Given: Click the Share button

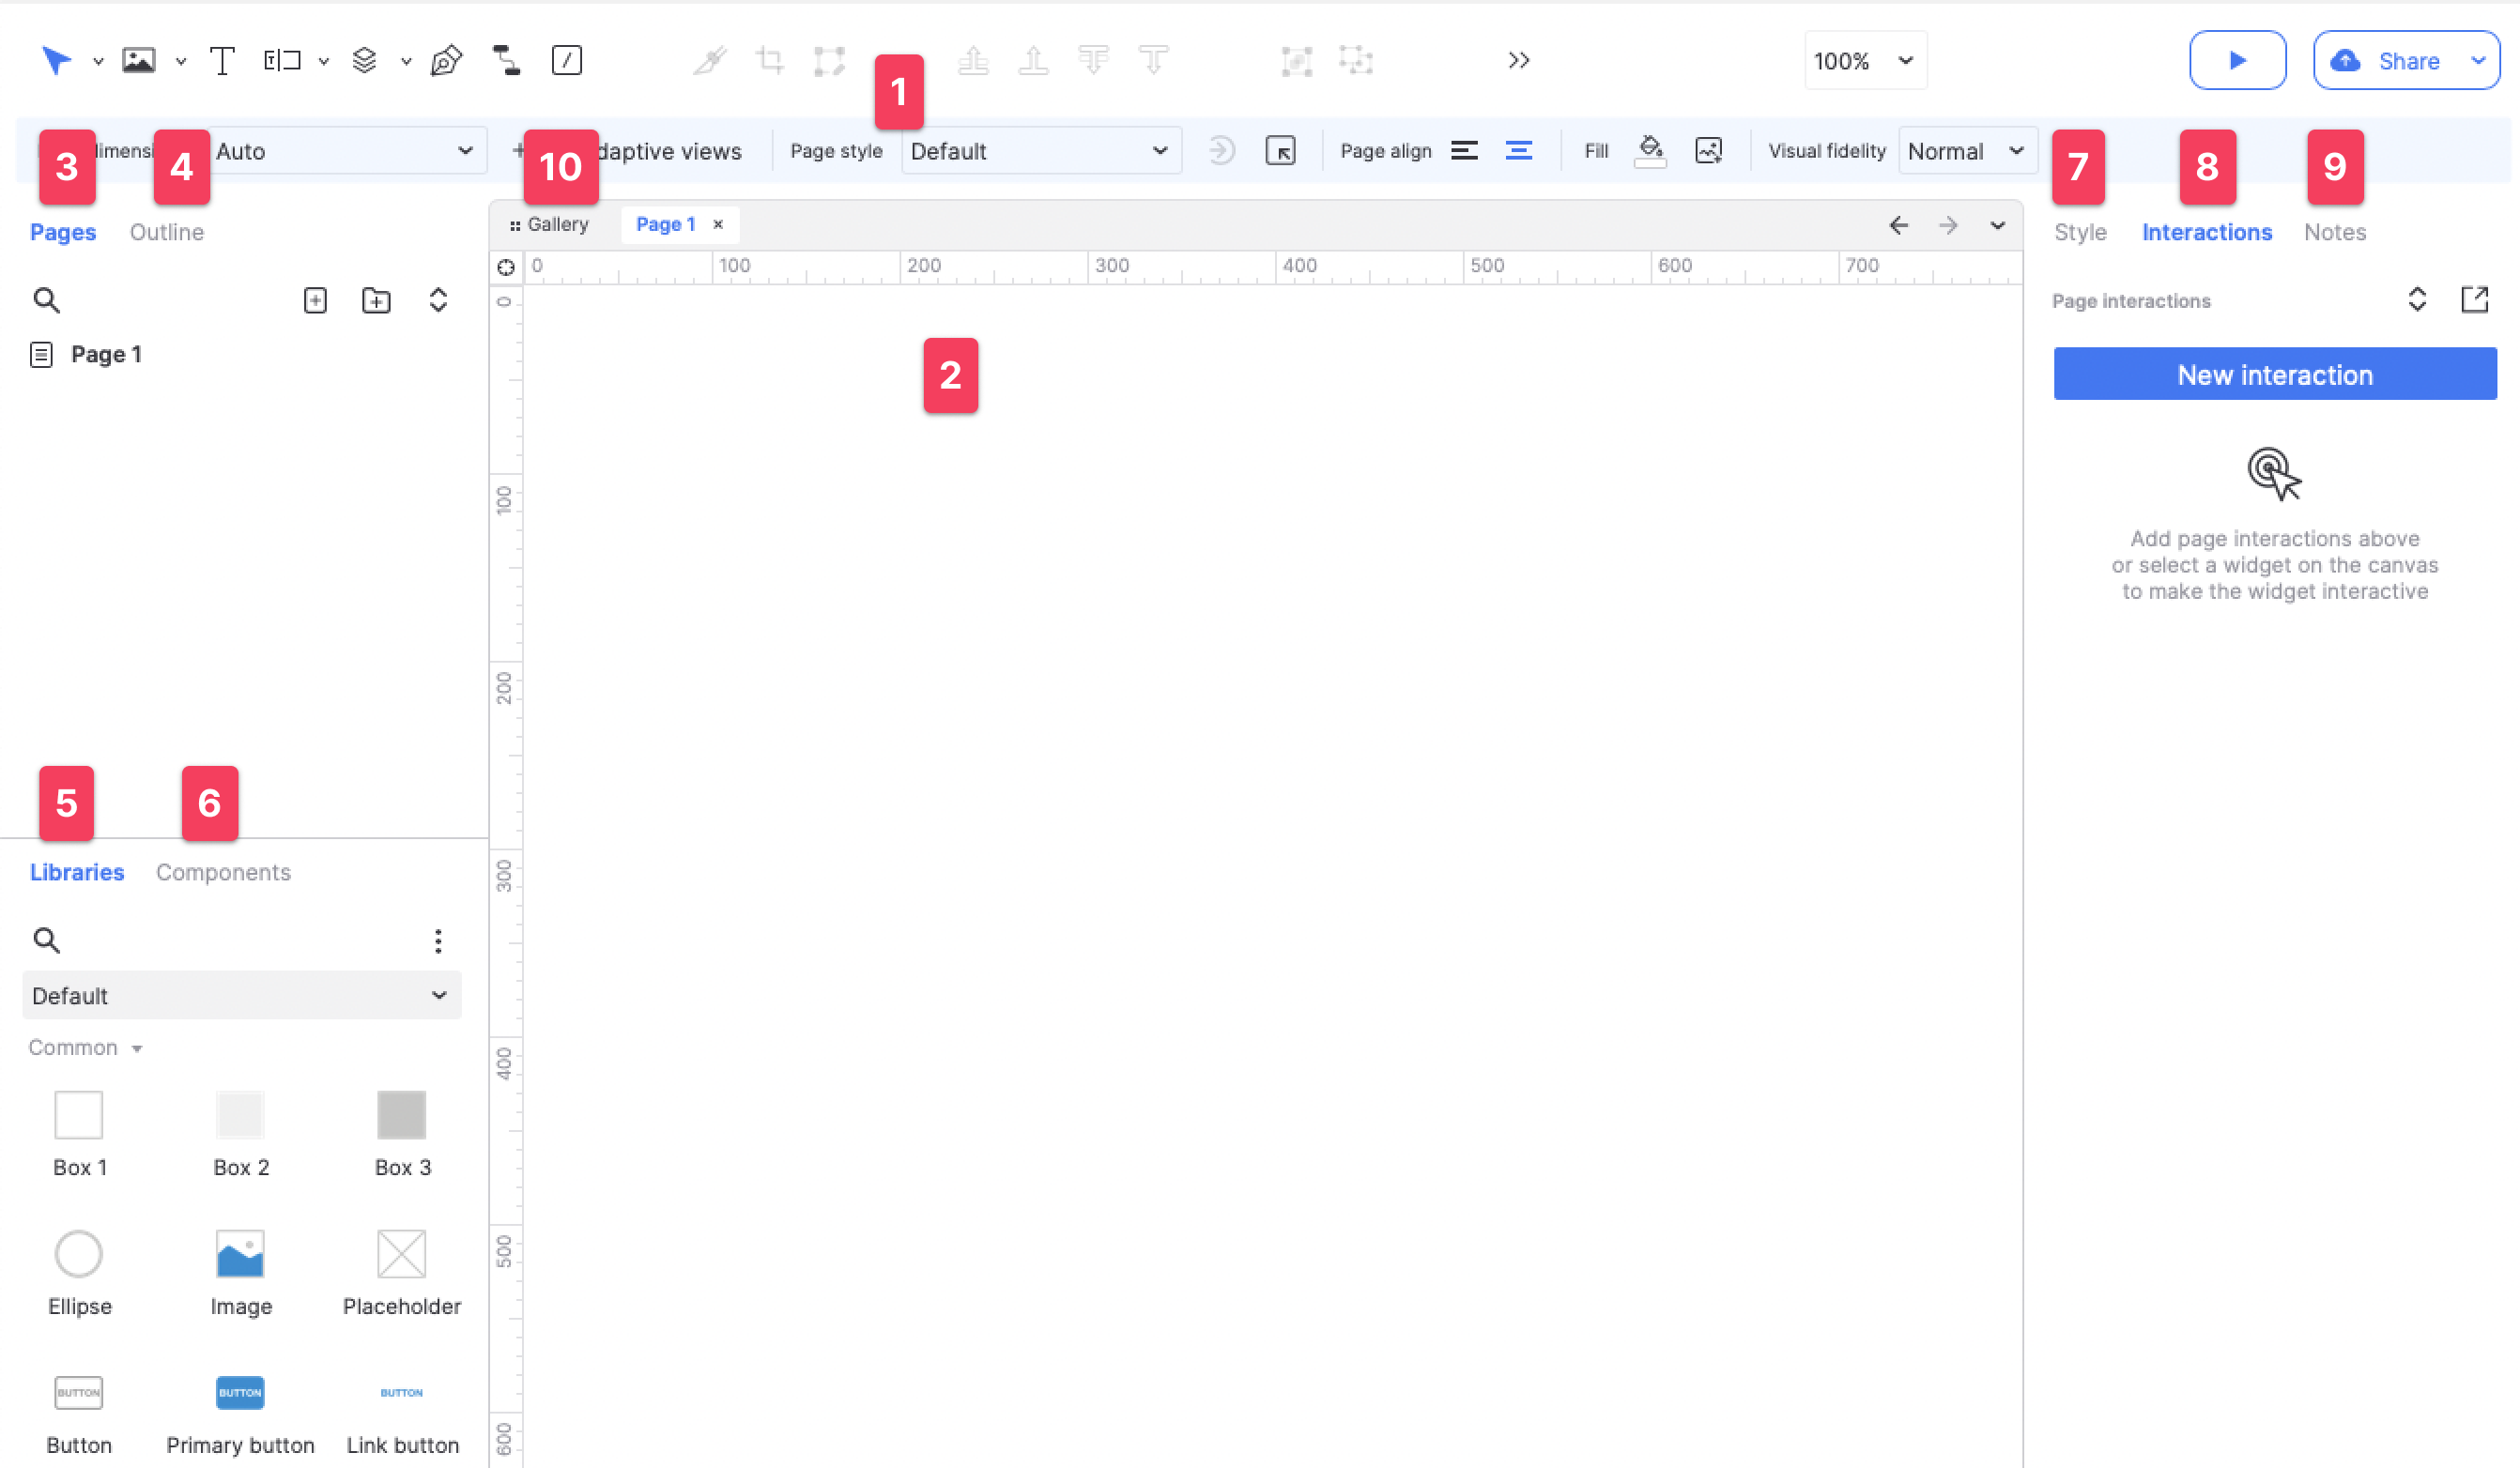Looking at the screenshot, I should [2406, 60].
